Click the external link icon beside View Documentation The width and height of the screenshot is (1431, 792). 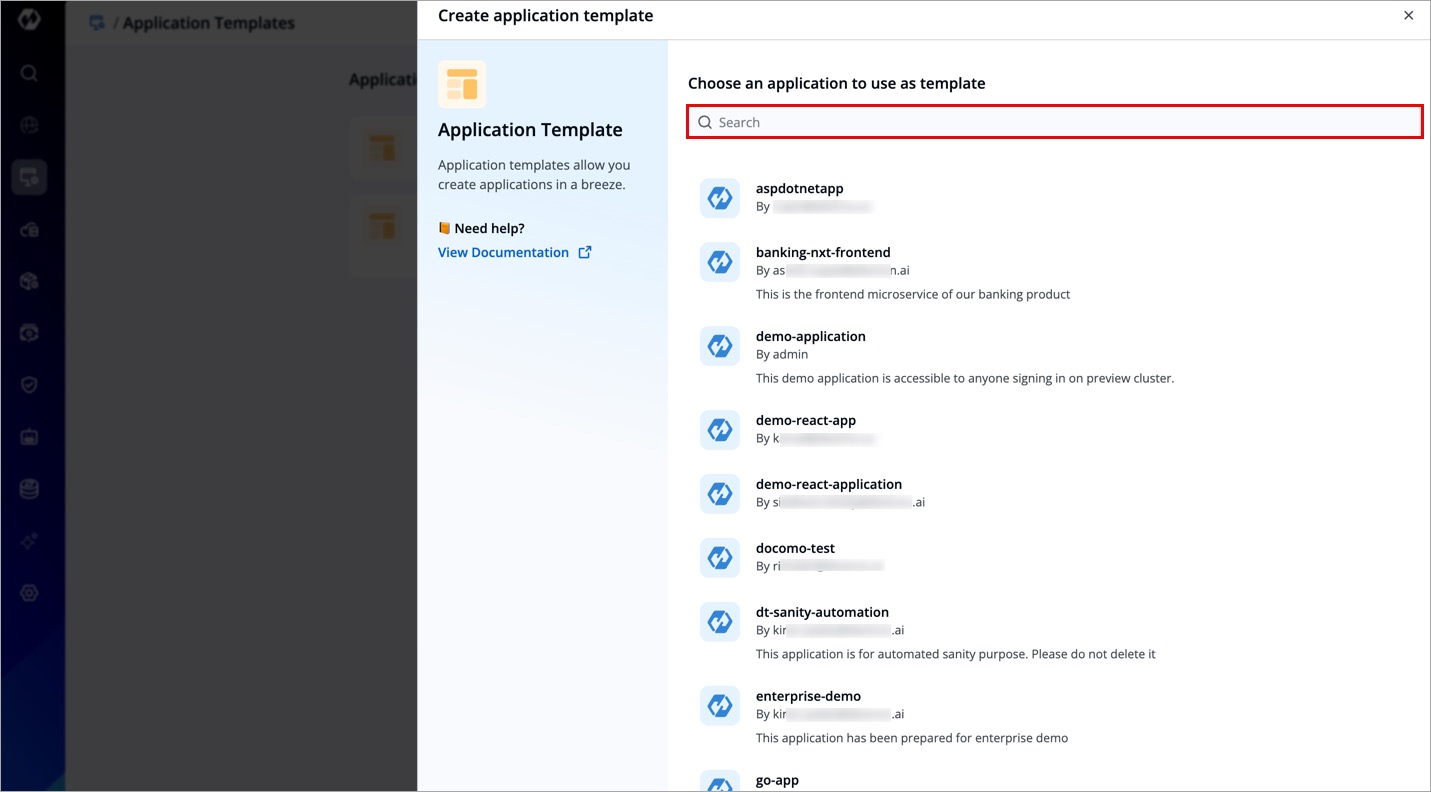(x=585, y=253)
